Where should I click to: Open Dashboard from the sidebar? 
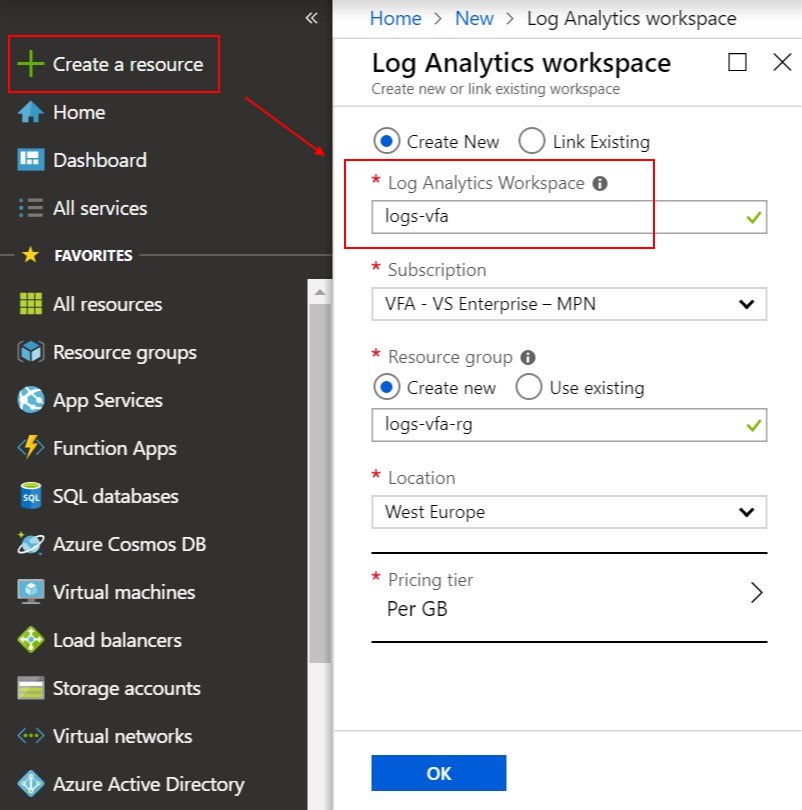[x=100, y=160]
